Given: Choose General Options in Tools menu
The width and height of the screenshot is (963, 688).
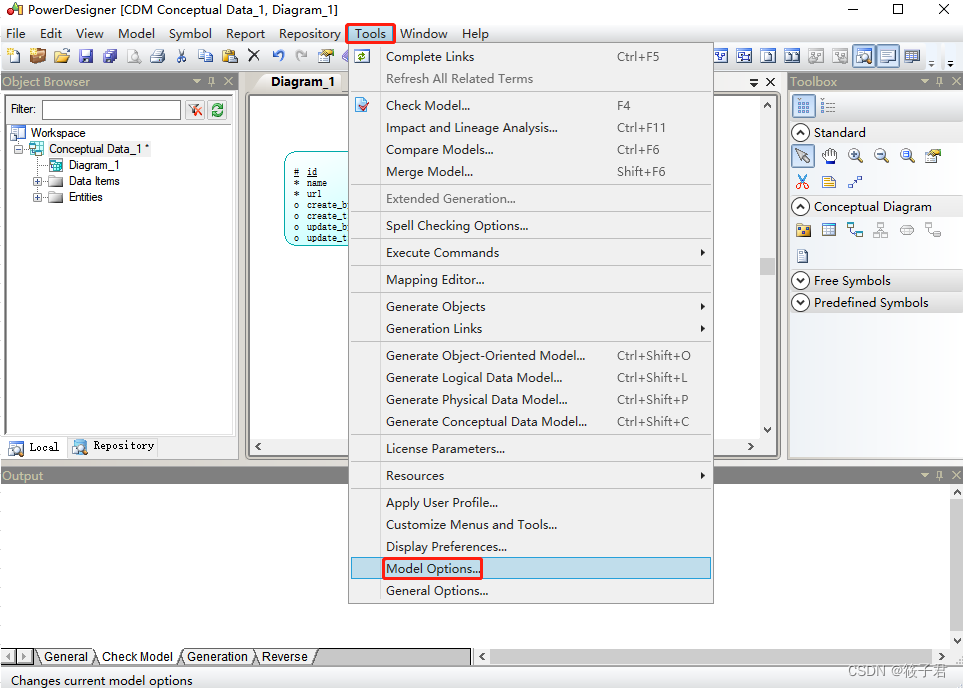Looking at the screenshot, I should click(x=531, y=590).
